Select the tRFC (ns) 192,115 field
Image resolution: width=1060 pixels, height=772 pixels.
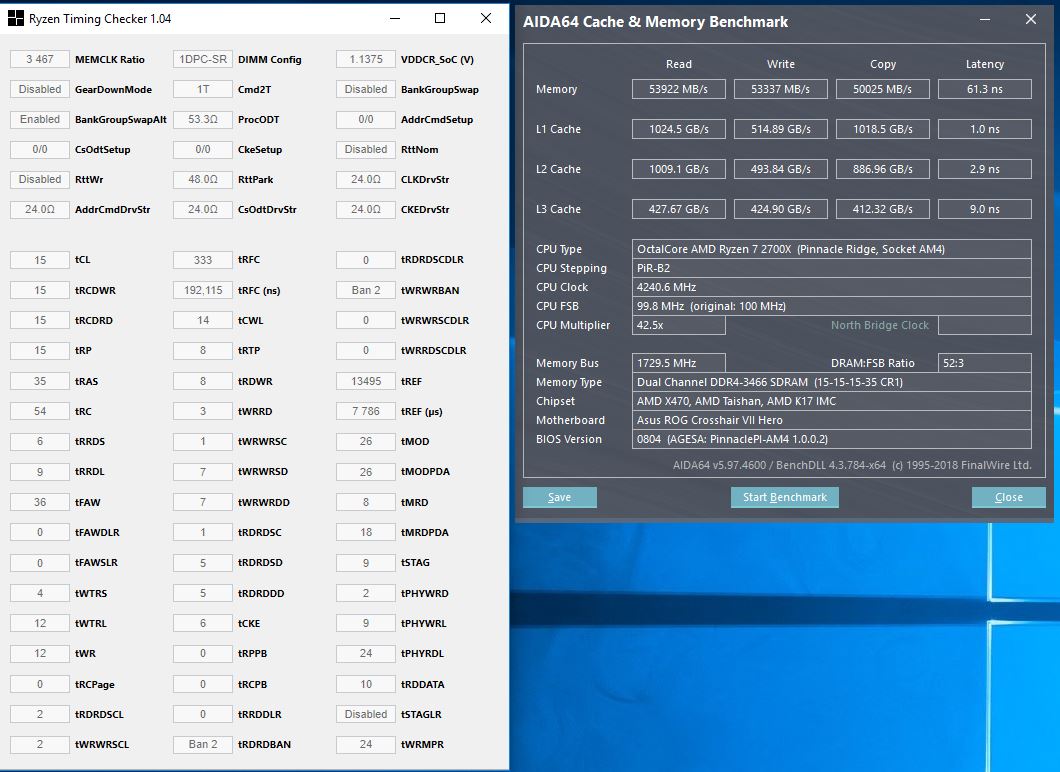(203, 291)
